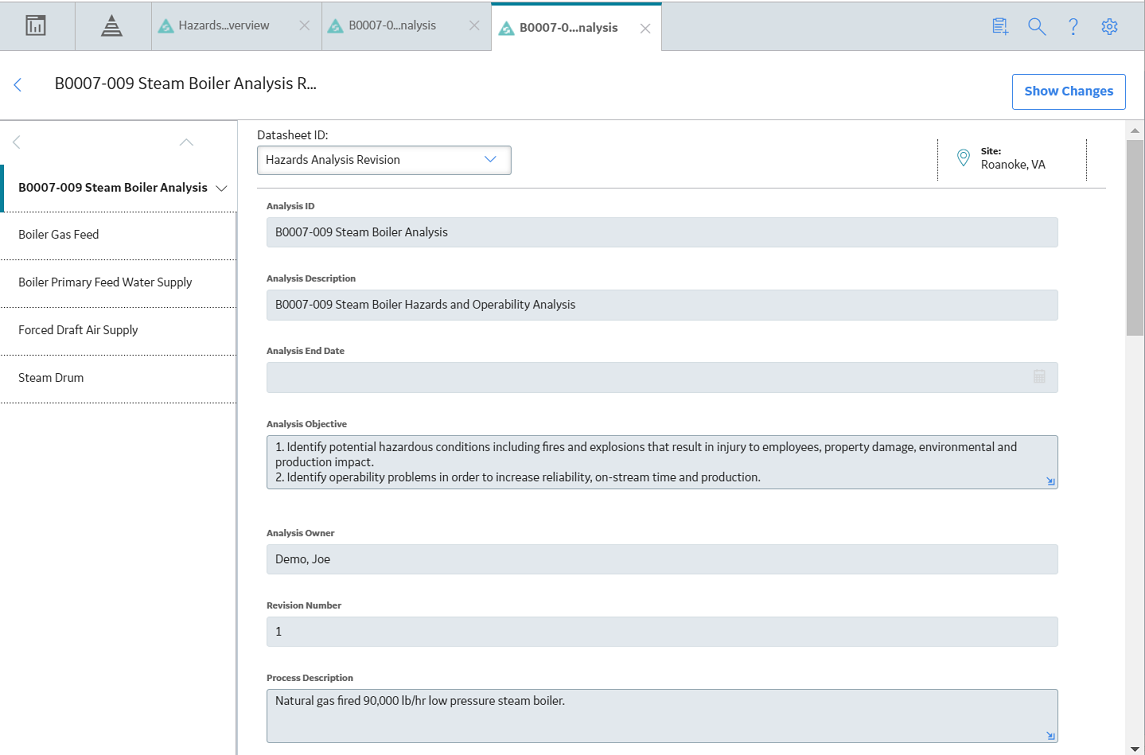Viewport: 1145px width, 755px height.
Task: Click the Process Description text area
Action: 662,716
